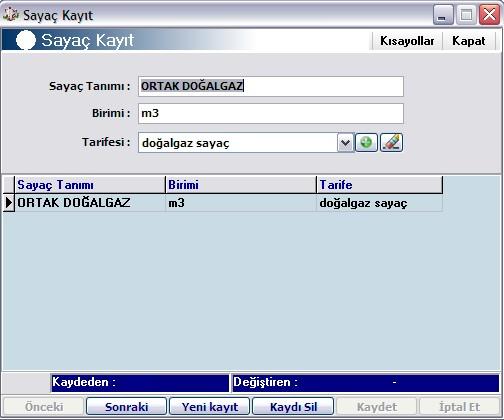Create a new record with Yeni kayıt
This screenshot has width=504, height=420.
point(210,407)
